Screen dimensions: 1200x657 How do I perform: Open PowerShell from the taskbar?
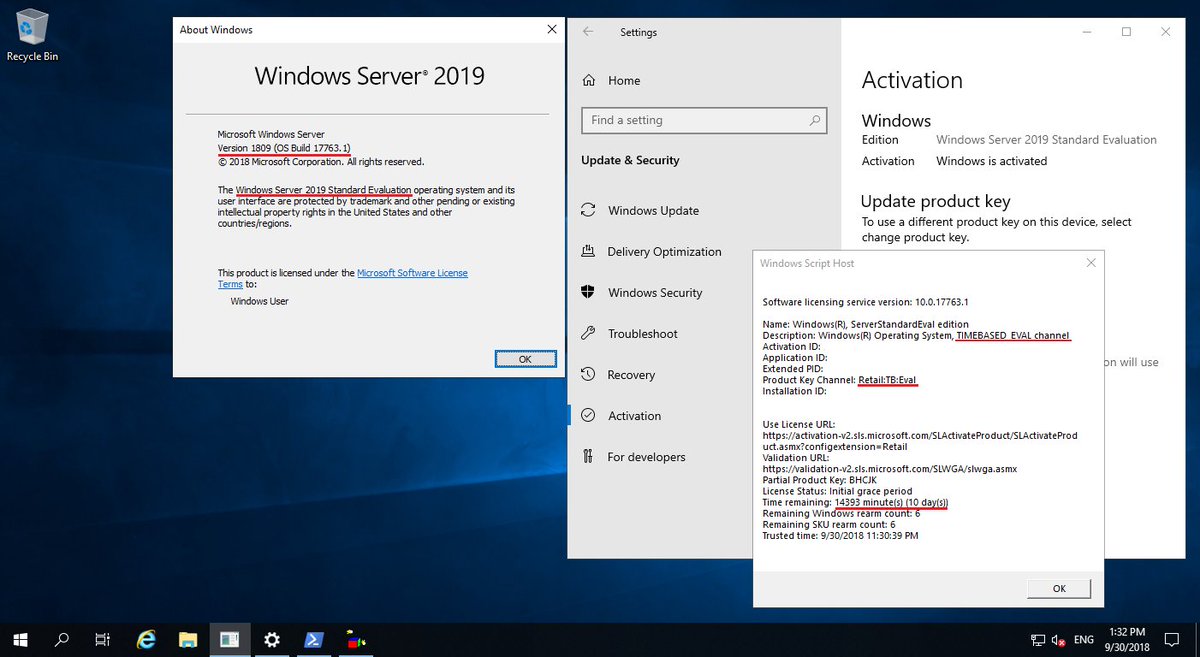[x=313, y=639]
